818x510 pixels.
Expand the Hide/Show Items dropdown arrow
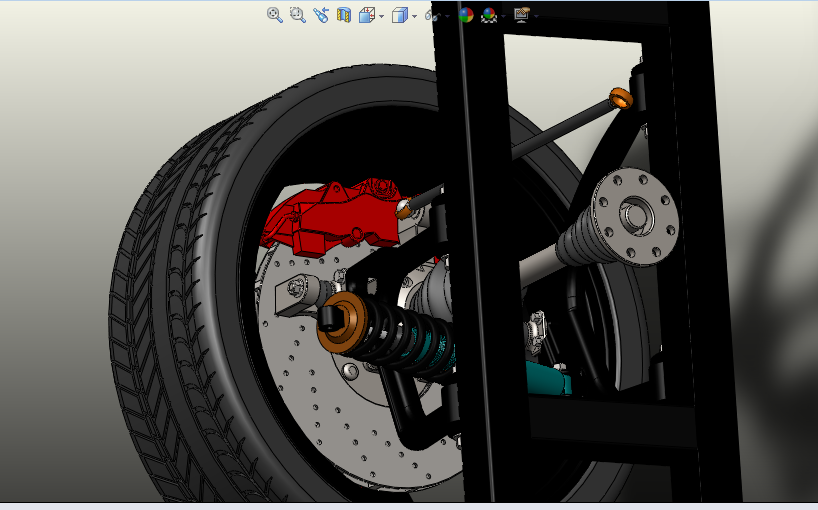448,16
